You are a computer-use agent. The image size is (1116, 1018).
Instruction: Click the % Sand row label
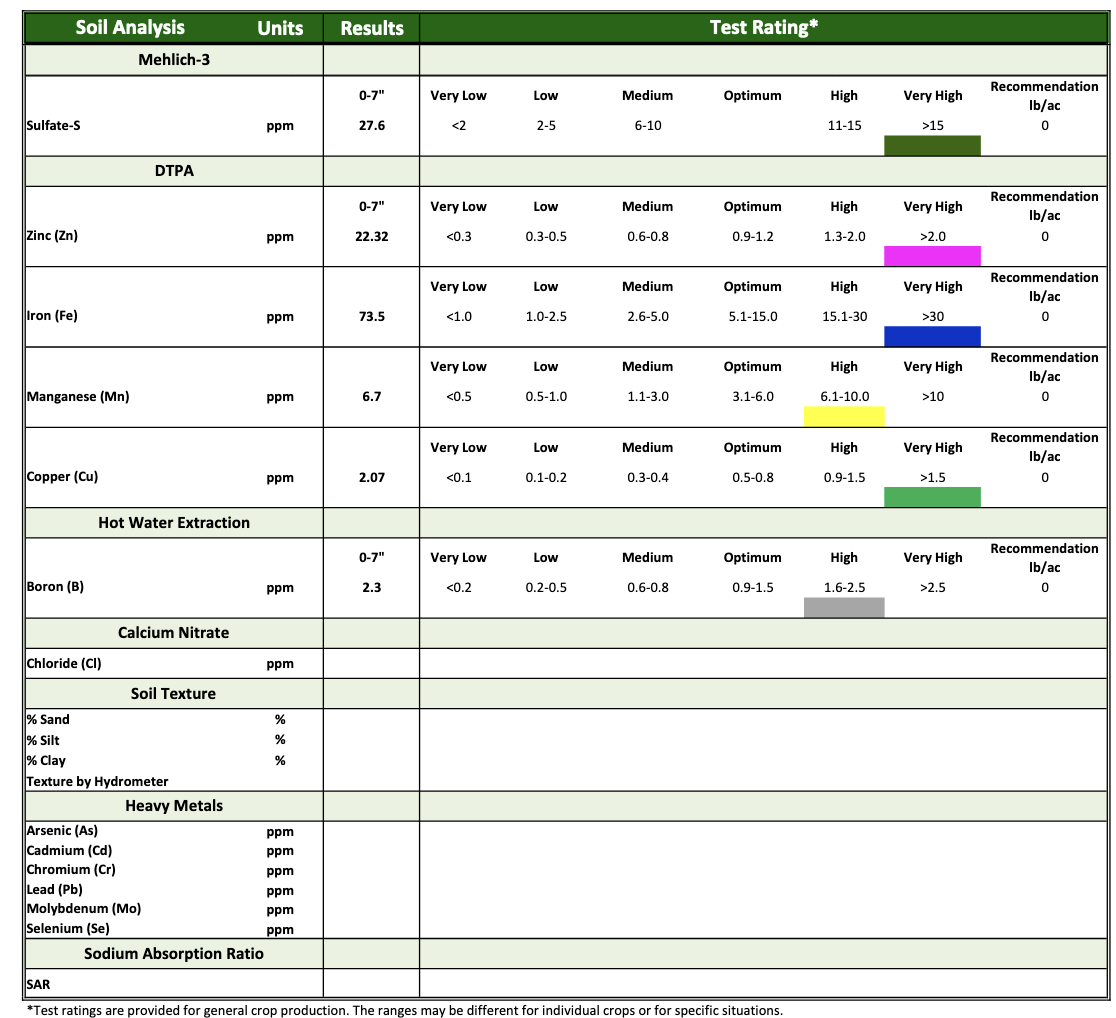tap(48, 720)
